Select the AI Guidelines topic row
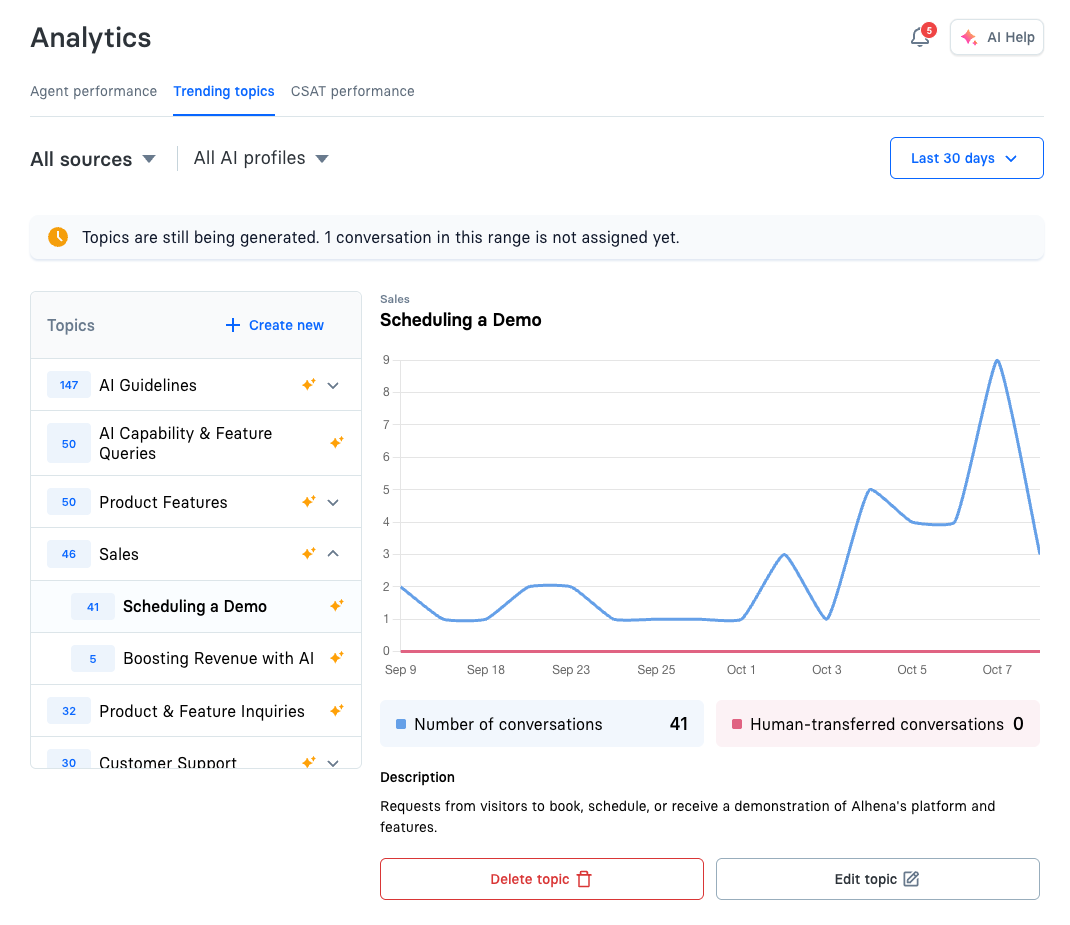The height and width of the screenshot is (925, 1070). (x=196, y=385)
